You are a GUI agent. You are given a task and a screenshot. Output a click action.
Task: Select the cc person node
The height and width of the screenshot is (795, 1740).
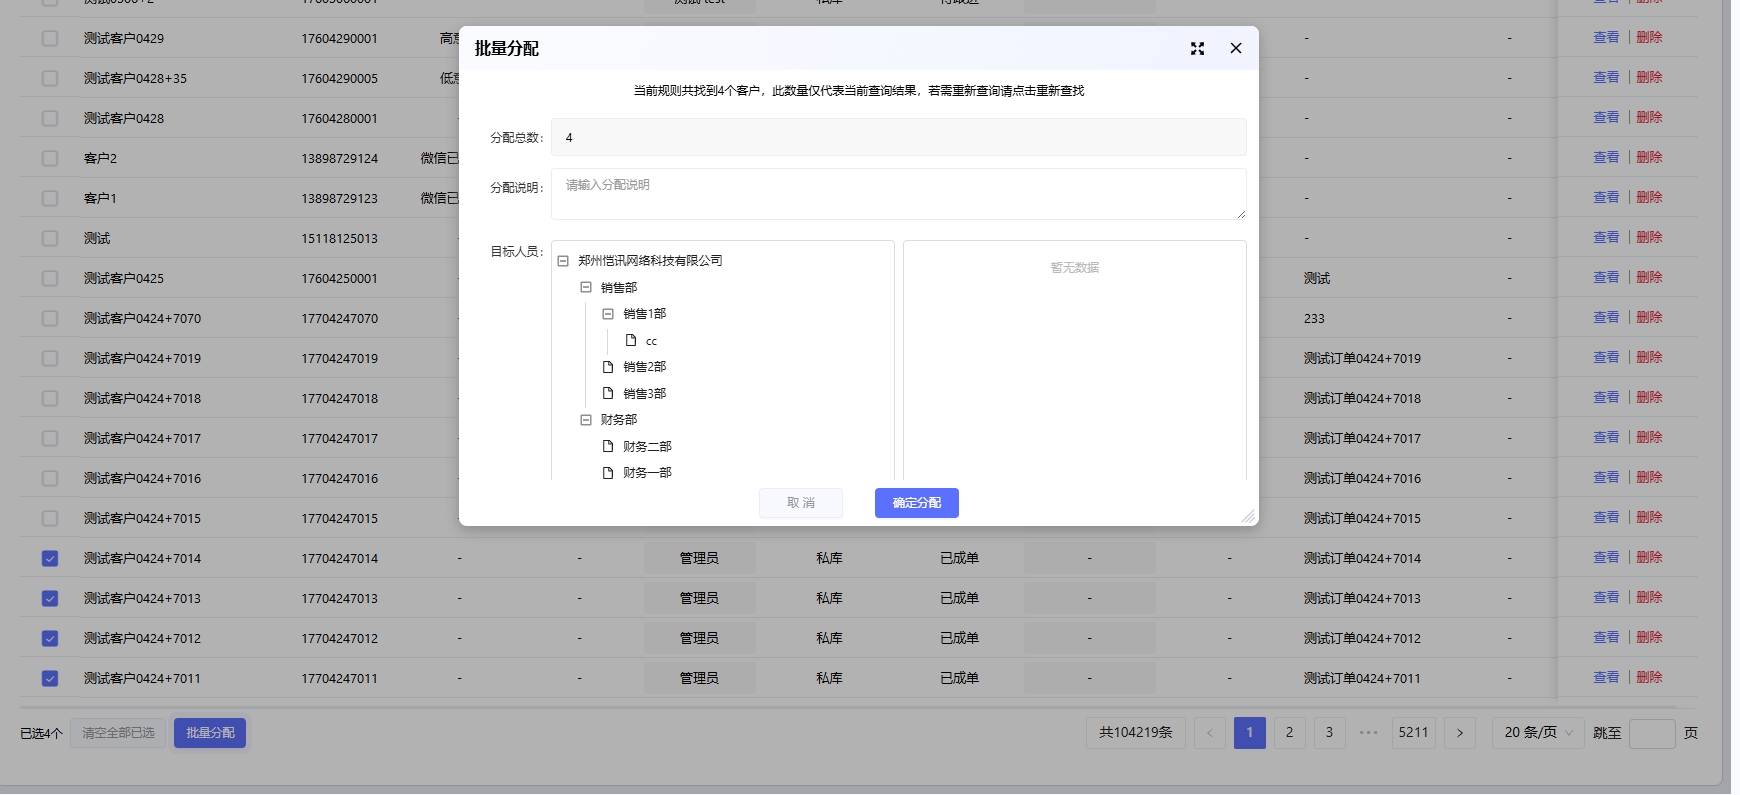(651, 341)
